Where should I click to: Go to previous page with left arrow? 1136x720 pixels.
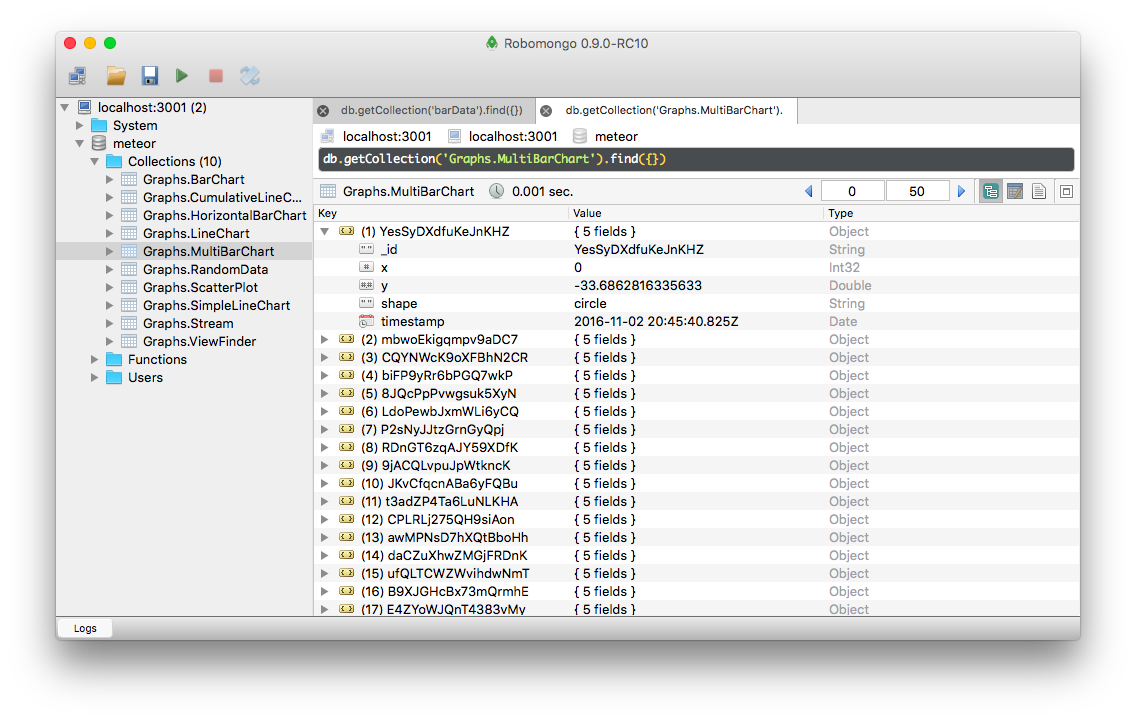[x=809, y=191]
